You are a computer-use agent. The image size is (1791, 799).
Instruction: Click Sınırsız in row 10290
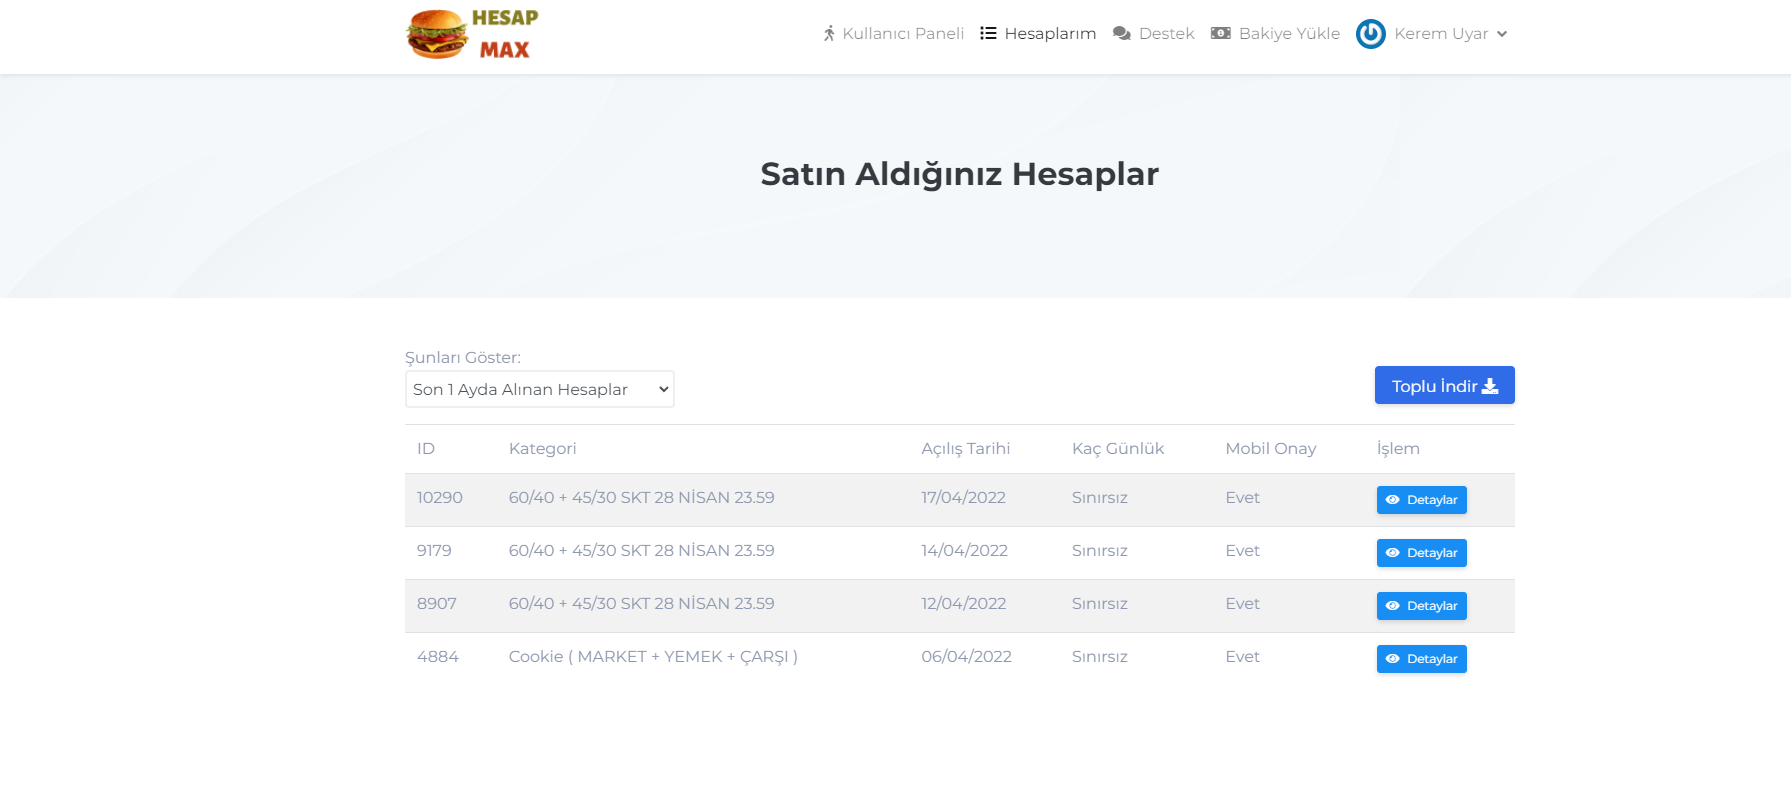click(x=1100, y=498)
